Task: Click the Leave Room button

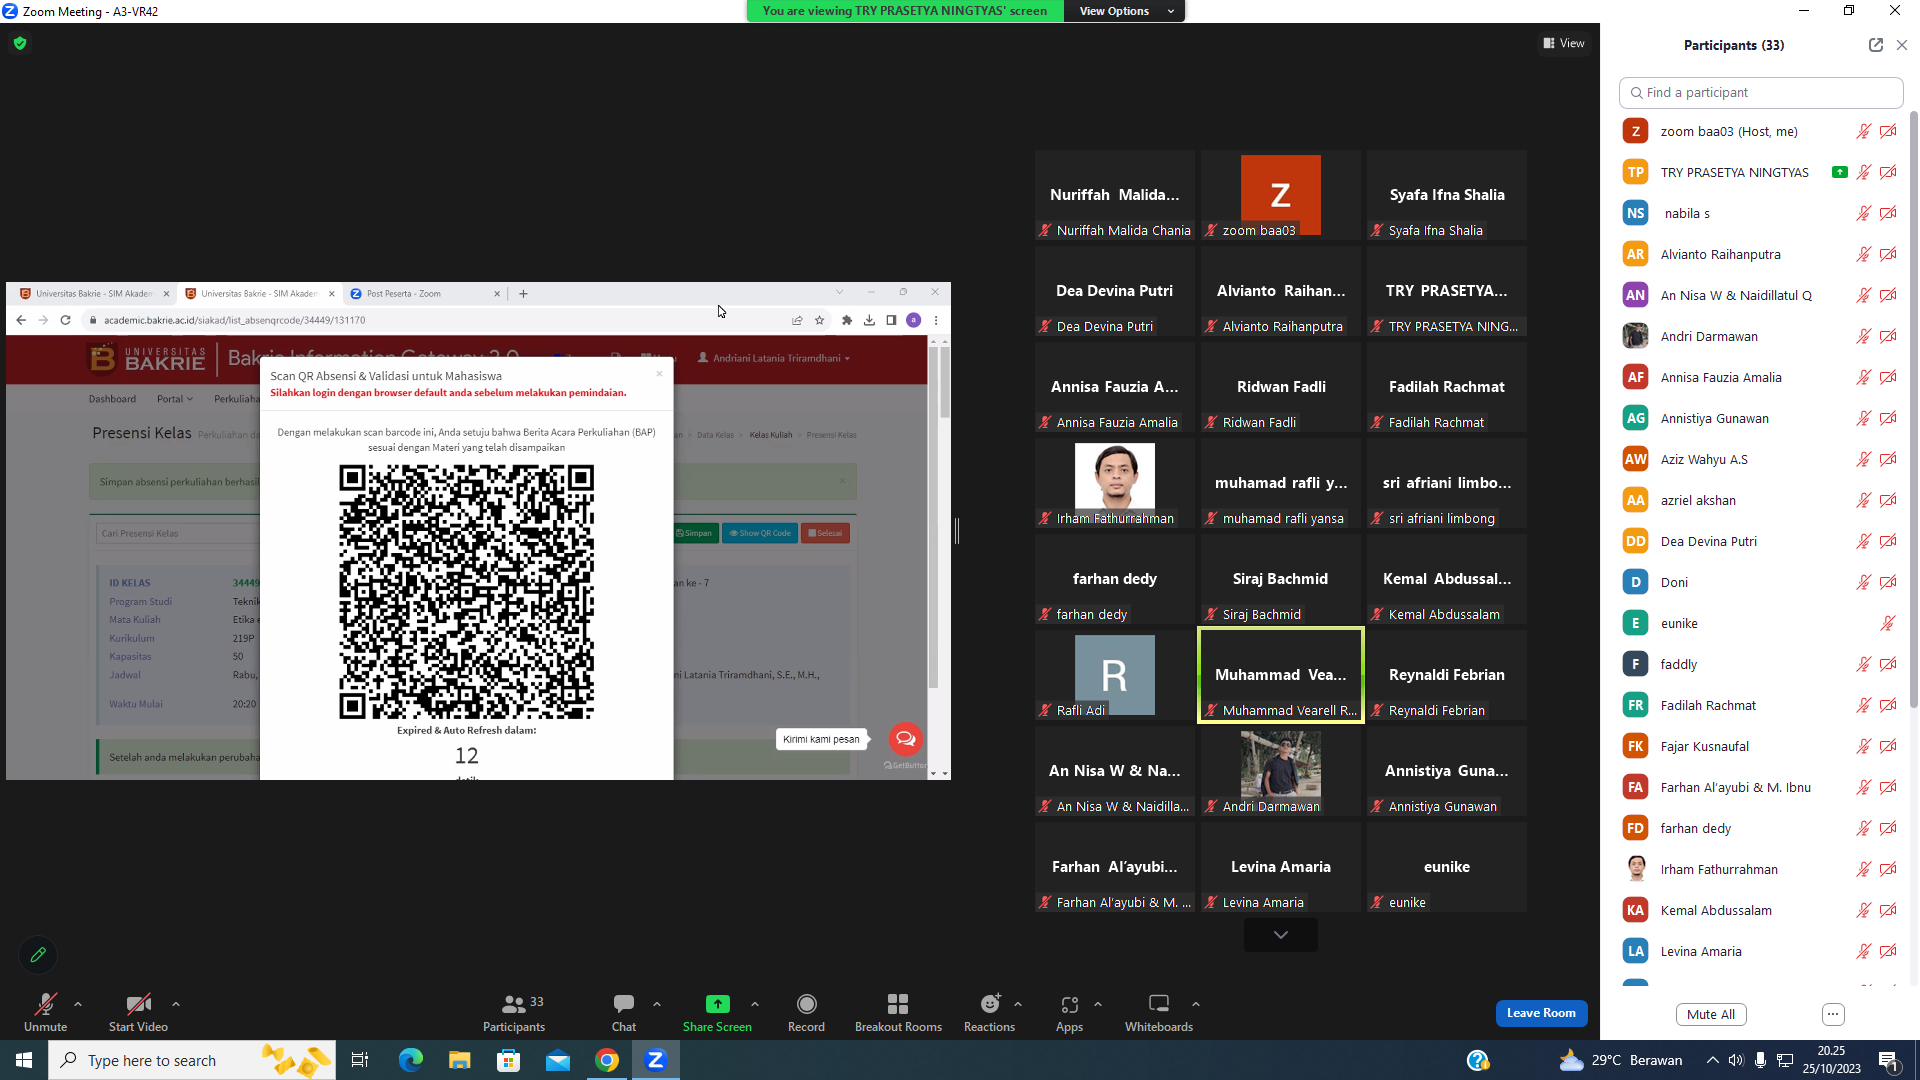Action: click(1541, 1013)
